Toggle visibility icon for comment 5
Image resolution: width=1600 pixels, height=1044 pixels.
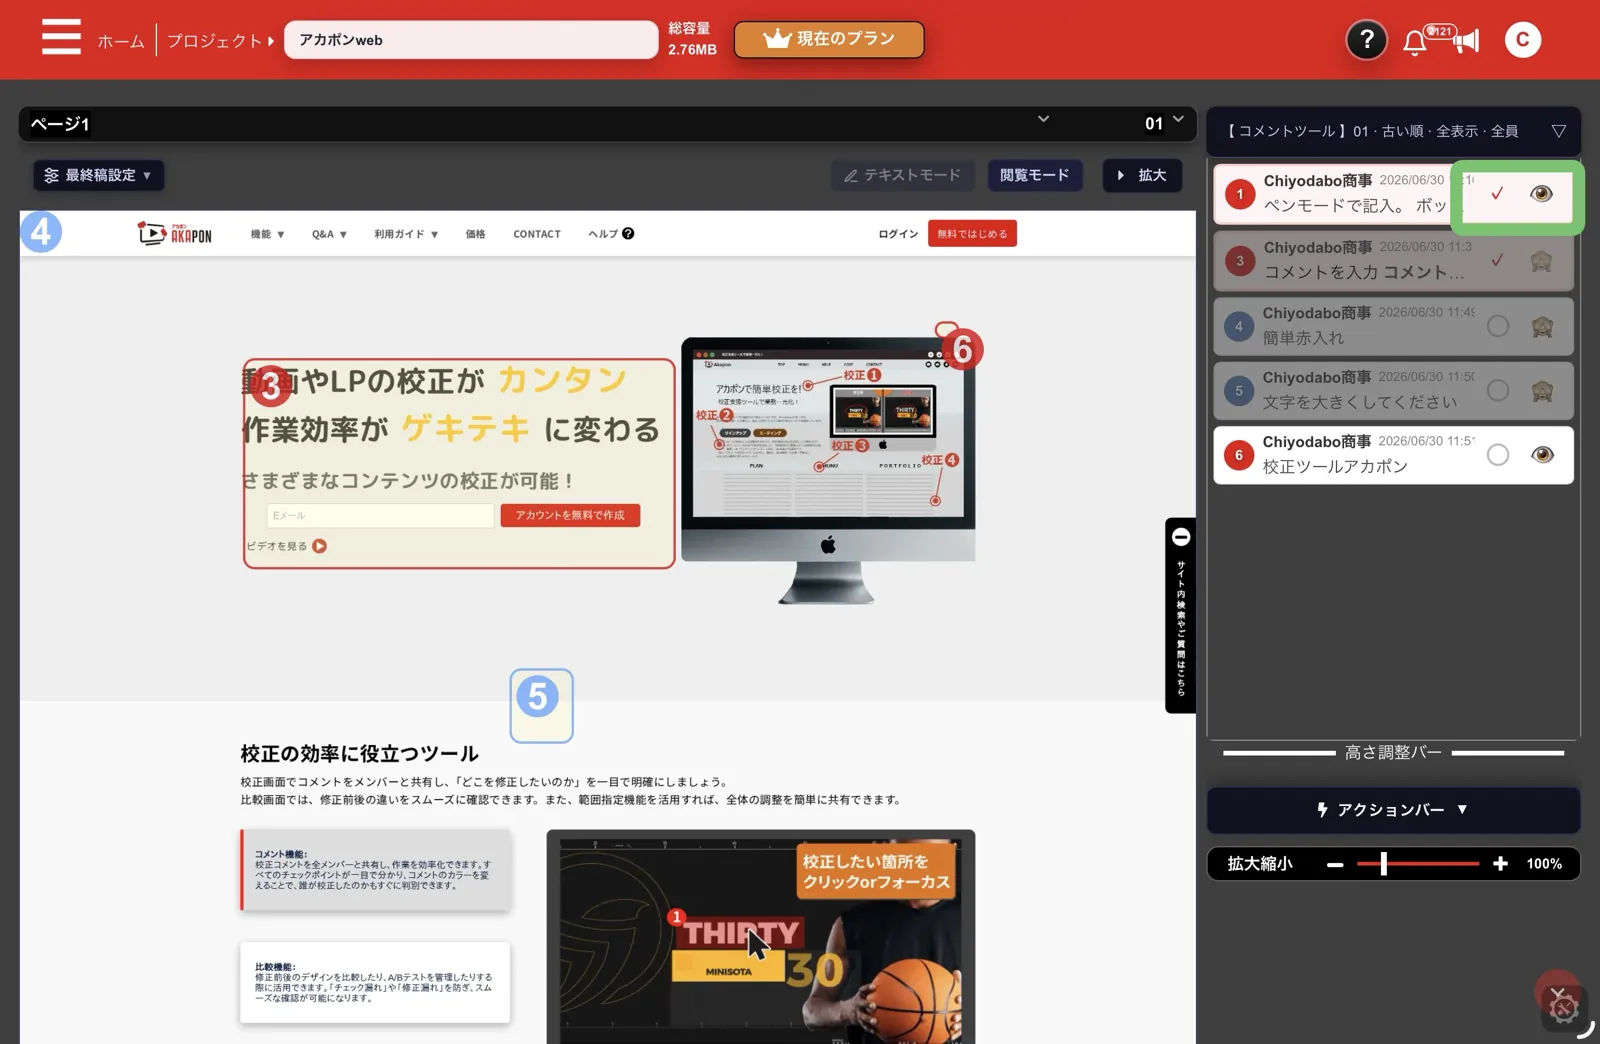(1542, 390)
